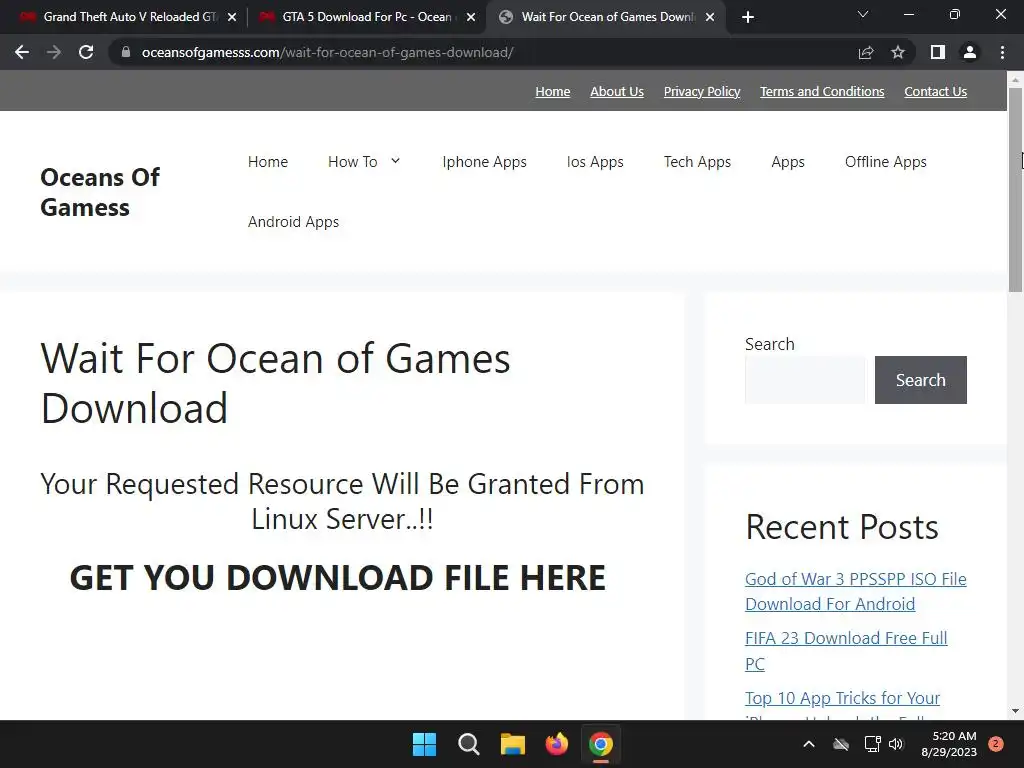Open the Windows Start menu
1024x768 pixels.
click(x=424, y=744)
